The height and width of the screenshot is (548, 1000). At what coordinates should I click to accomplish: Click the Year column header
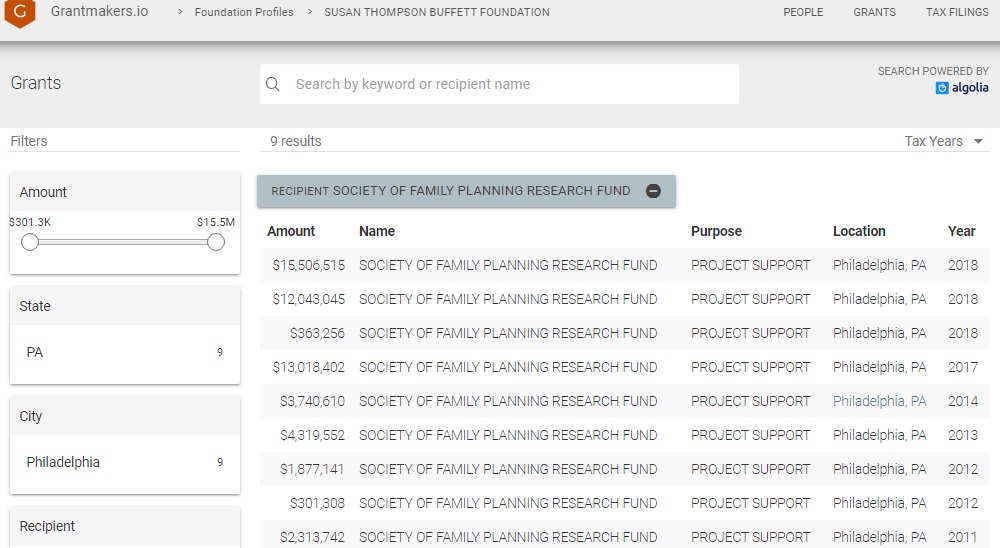pos(962,231)
